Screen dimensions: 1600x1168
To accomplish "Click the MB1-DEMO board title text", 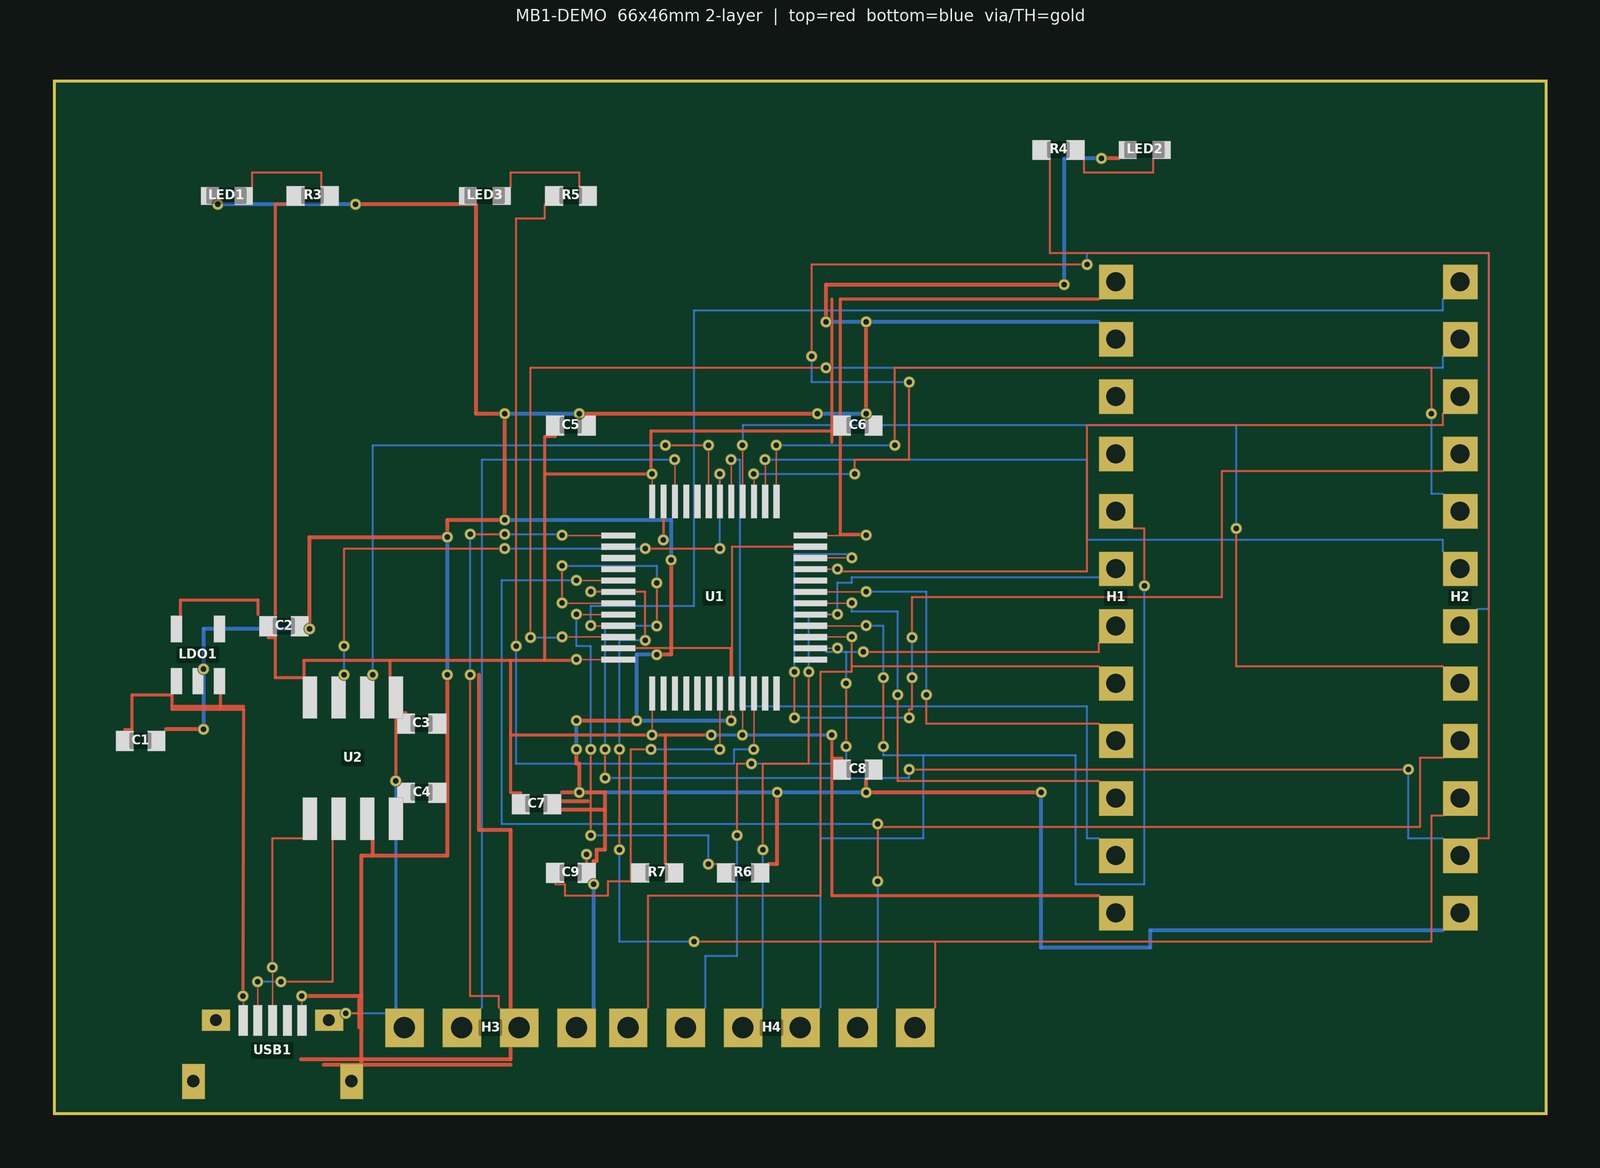I will [800, 16].
